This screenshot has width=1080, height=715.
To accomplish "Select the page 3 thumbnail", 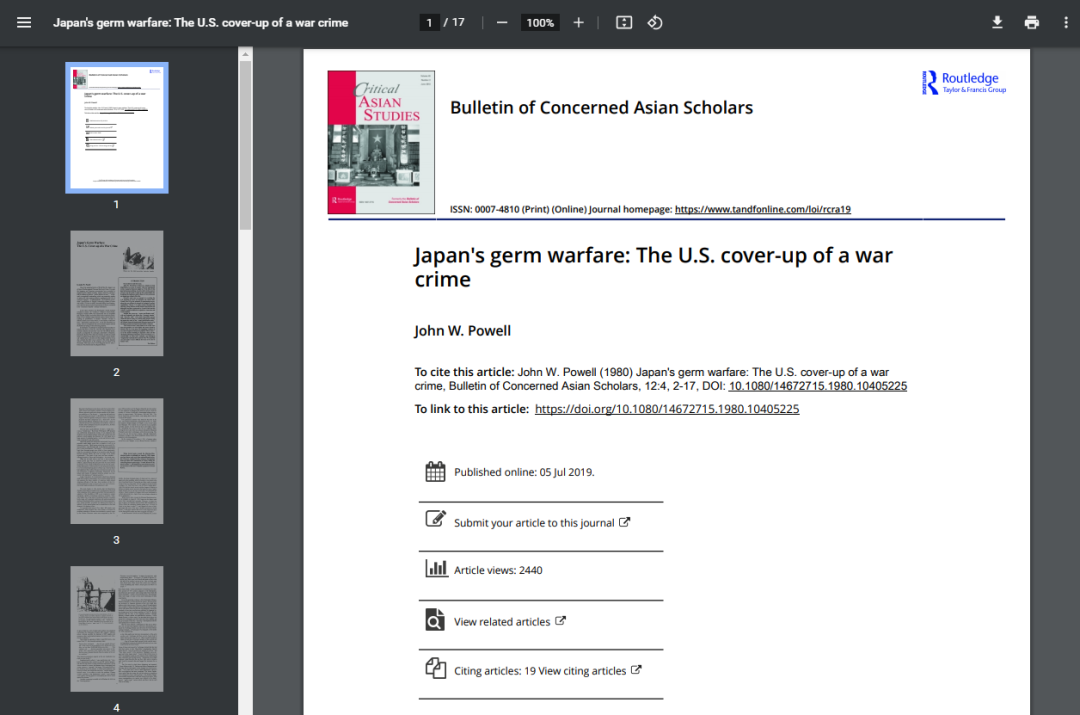I will click(117, 461).
